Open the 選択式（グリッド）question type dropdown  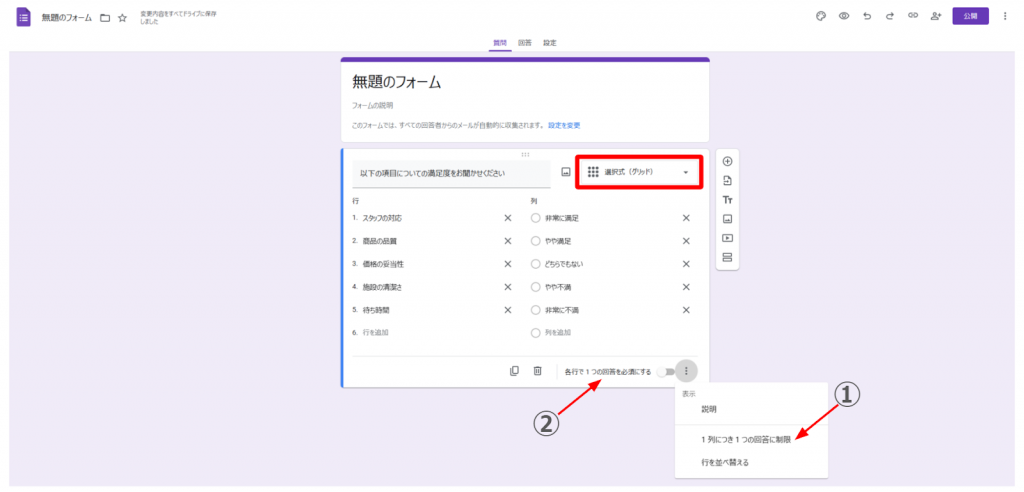(x=639, y=172)
